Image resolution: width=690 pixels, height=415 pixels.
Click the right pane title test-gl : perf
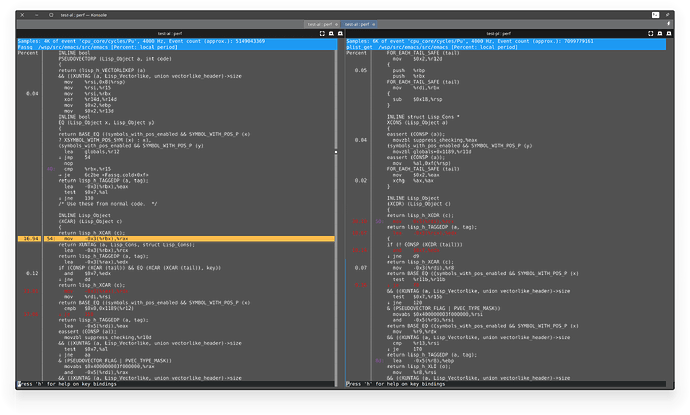point(499,33)
